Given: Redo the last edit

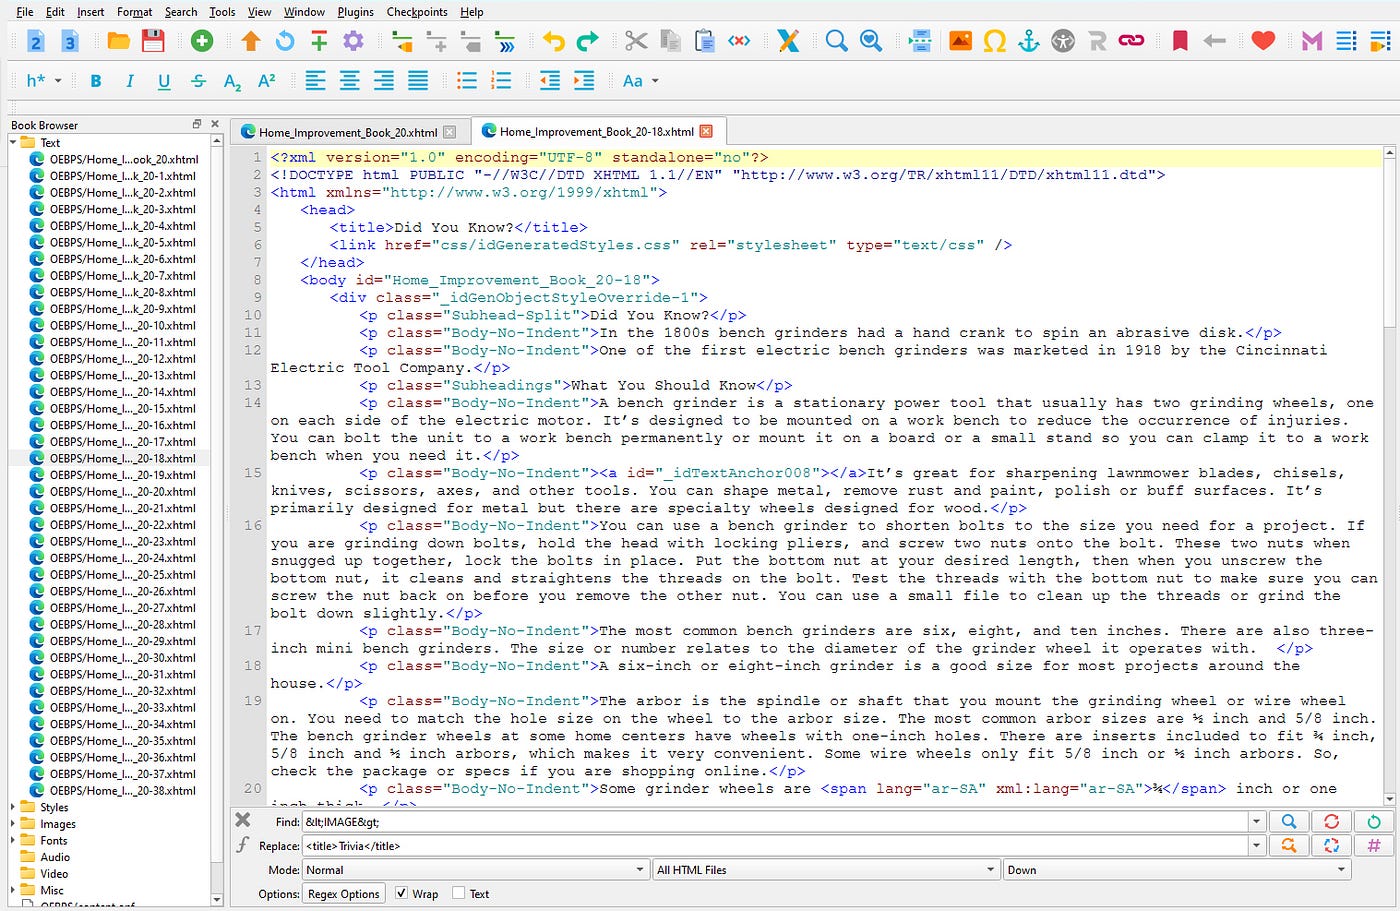Looking at the screenshot, I should click(x=588, y=41).
